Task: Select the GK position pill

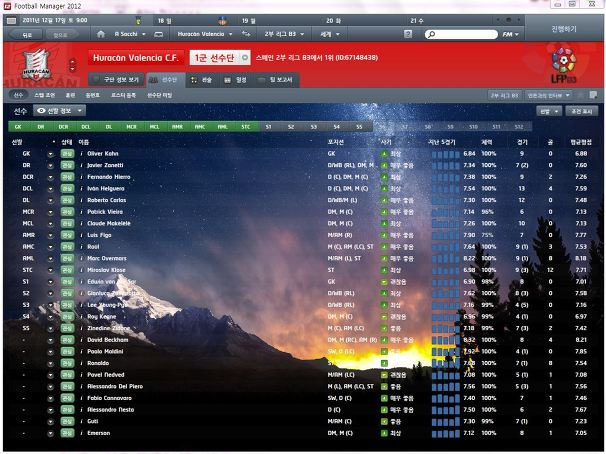Action: (18, 127)
